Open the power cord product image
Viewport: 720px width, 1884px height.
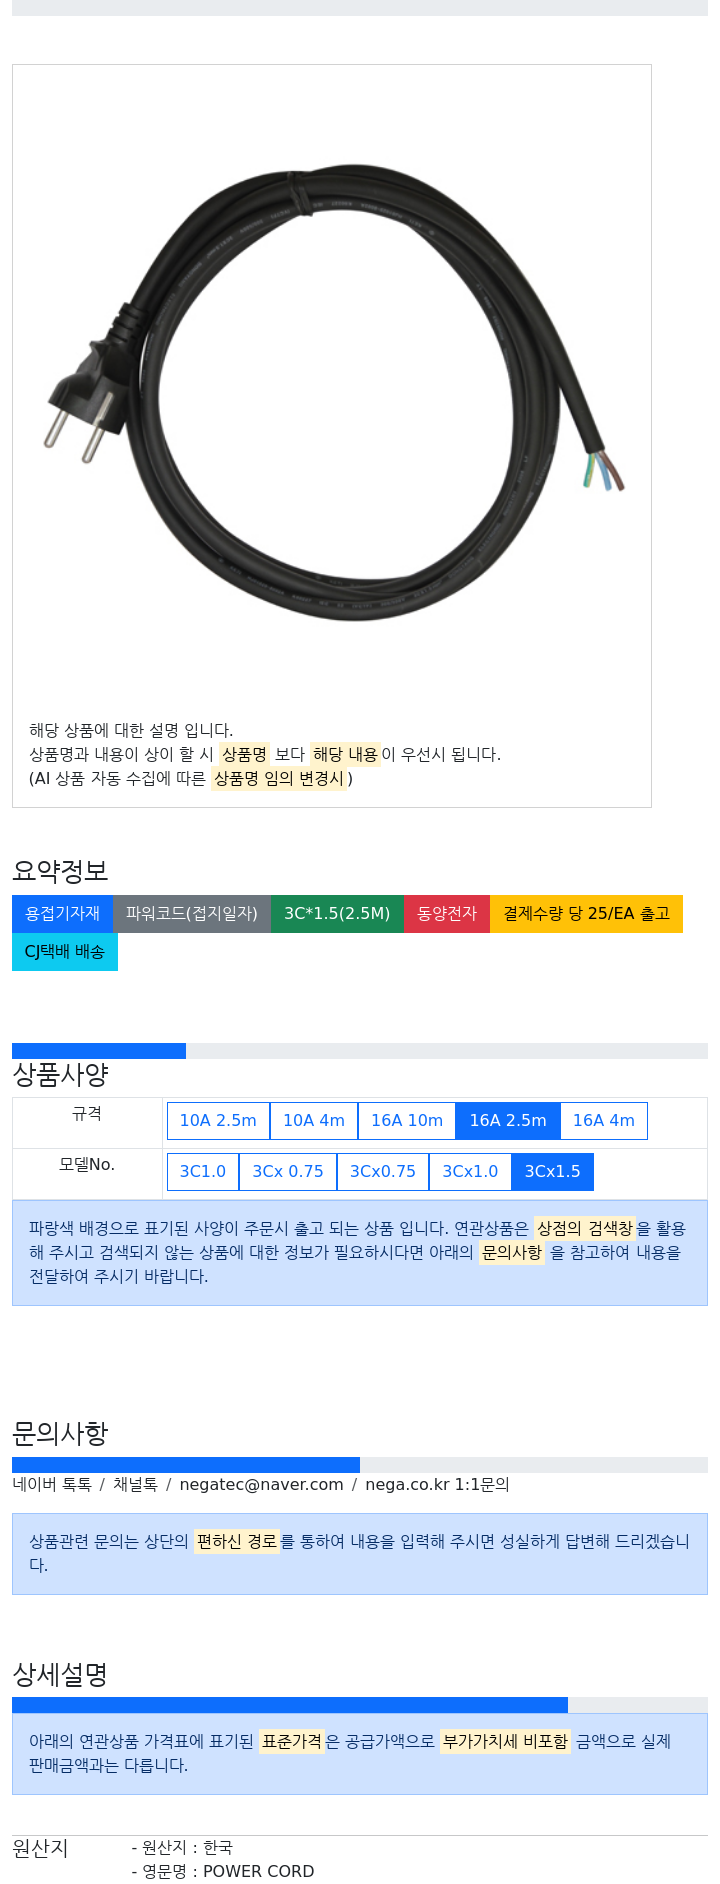point(333,392)
